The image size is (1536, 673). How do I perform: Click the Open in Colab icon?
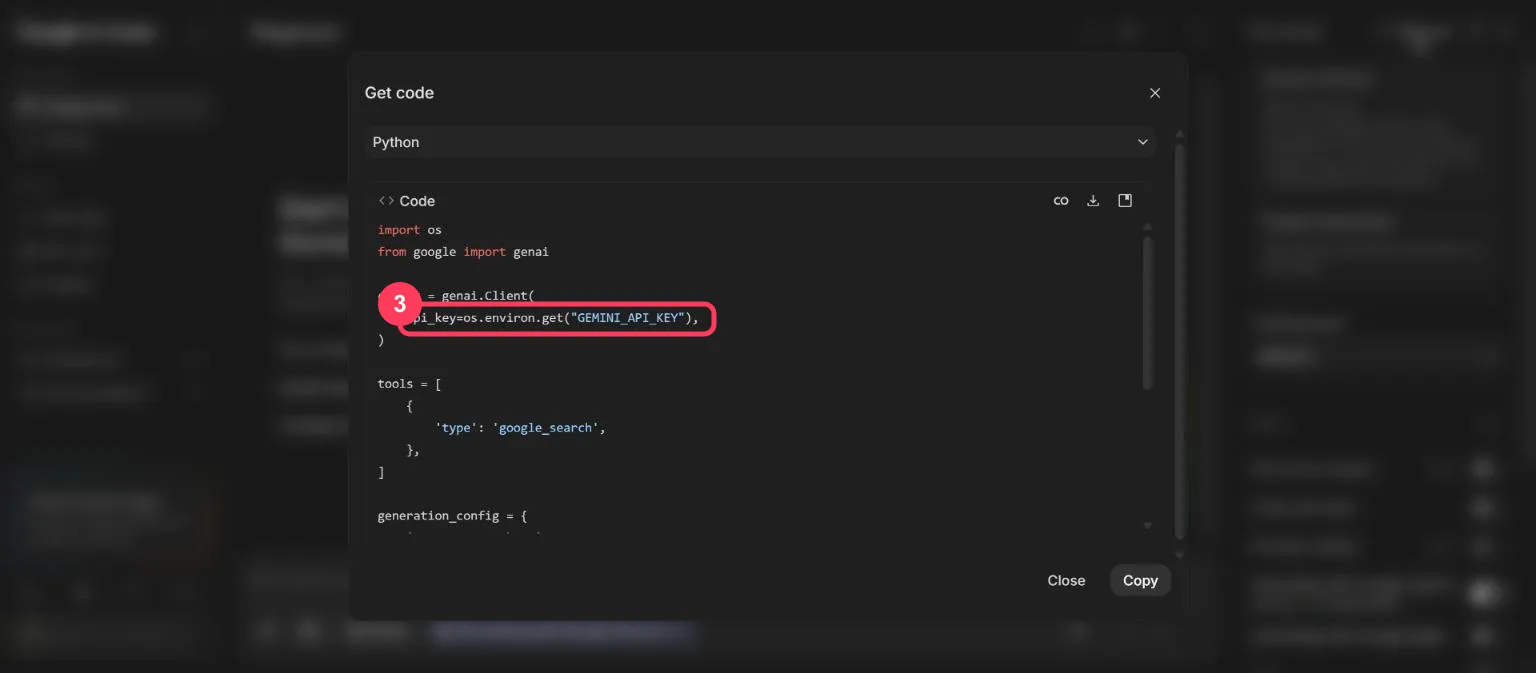(1061, 201)
